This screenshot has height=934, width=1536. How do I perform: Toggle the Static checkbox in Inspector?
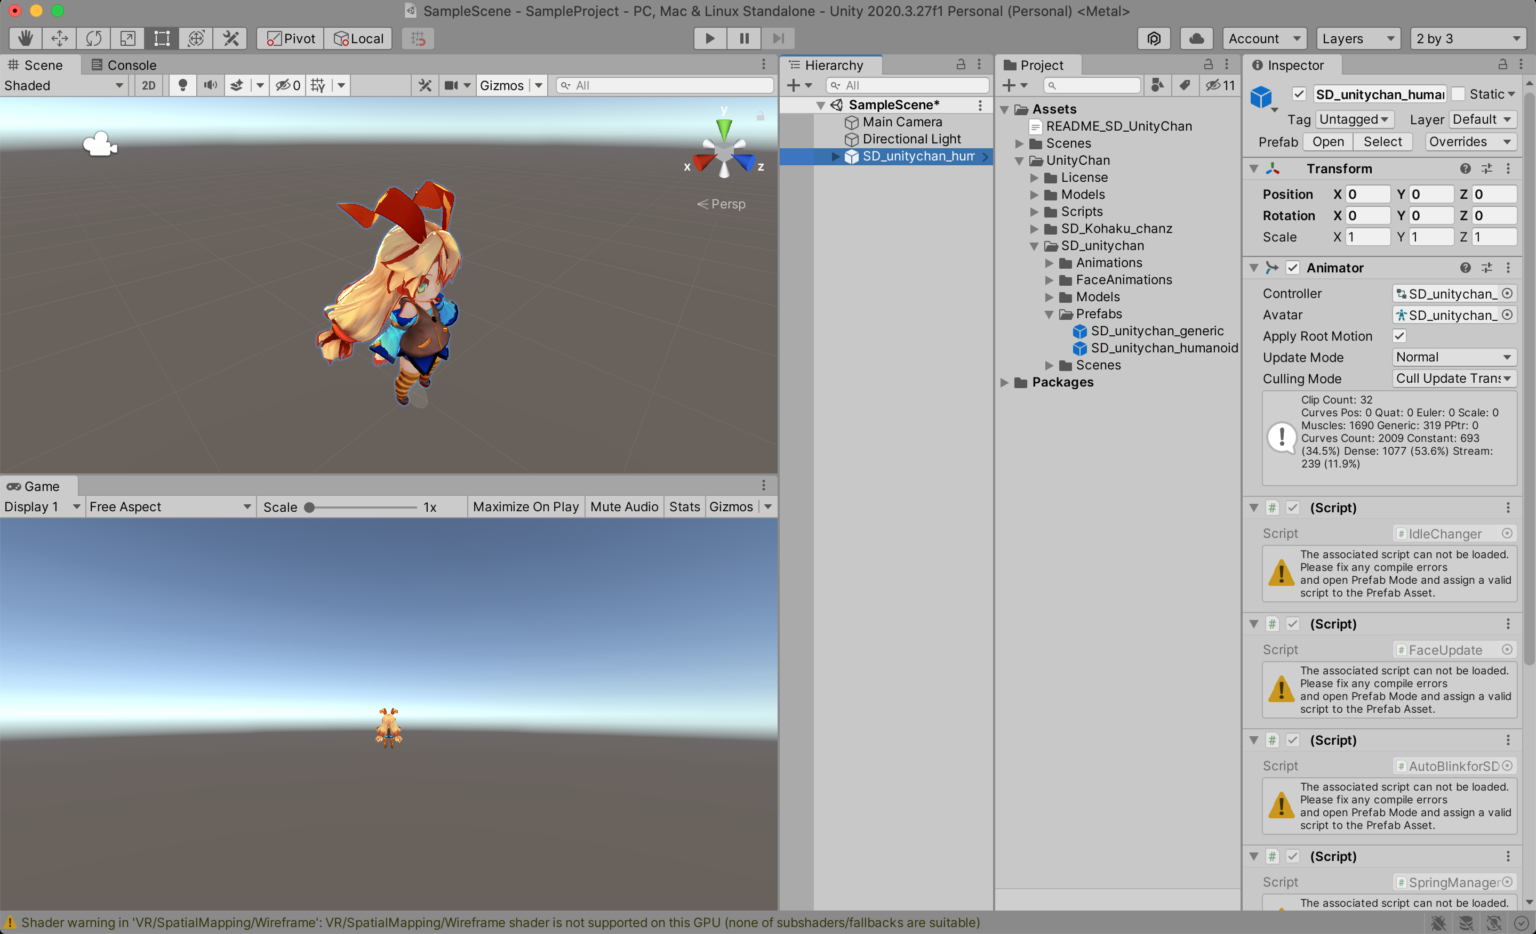[x=1459, y=93]
